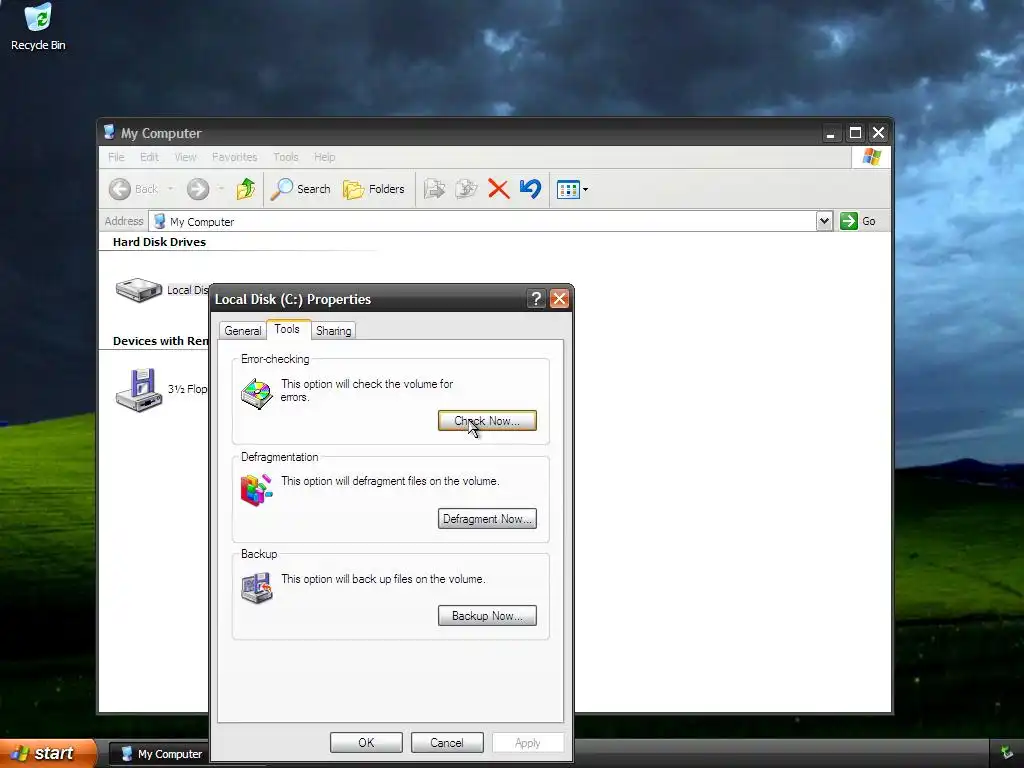
Task: Switch to the General tab
Action: tap(243, 330)
